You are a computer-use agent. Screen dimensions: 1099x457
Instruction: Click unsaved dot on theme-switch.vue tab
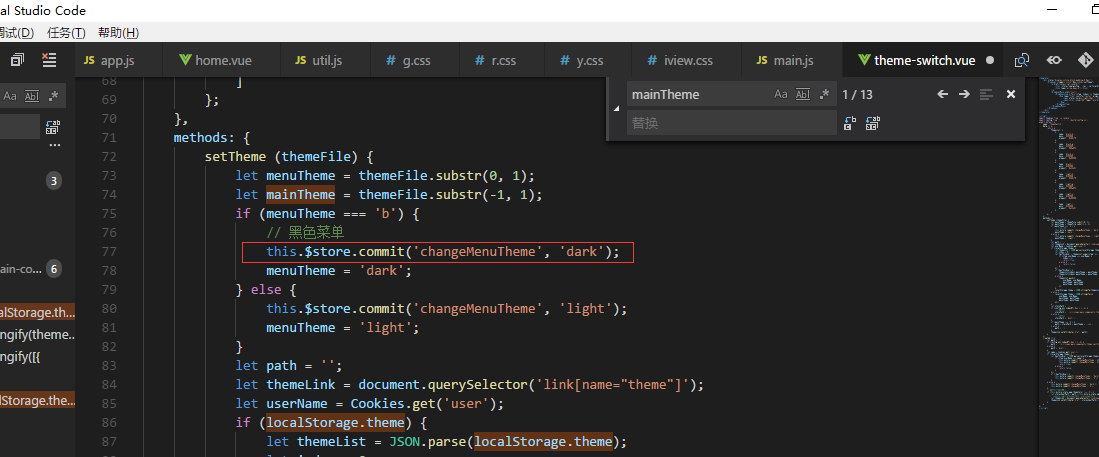(990, 60)
